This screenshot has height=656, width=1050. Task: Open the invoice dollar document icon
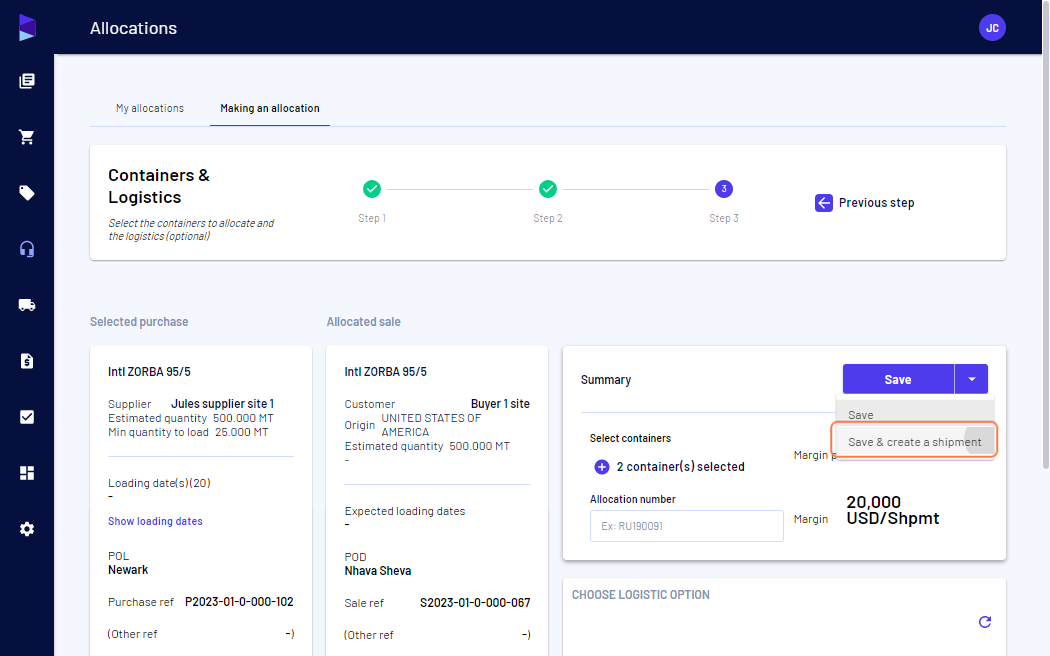[27, 361]
